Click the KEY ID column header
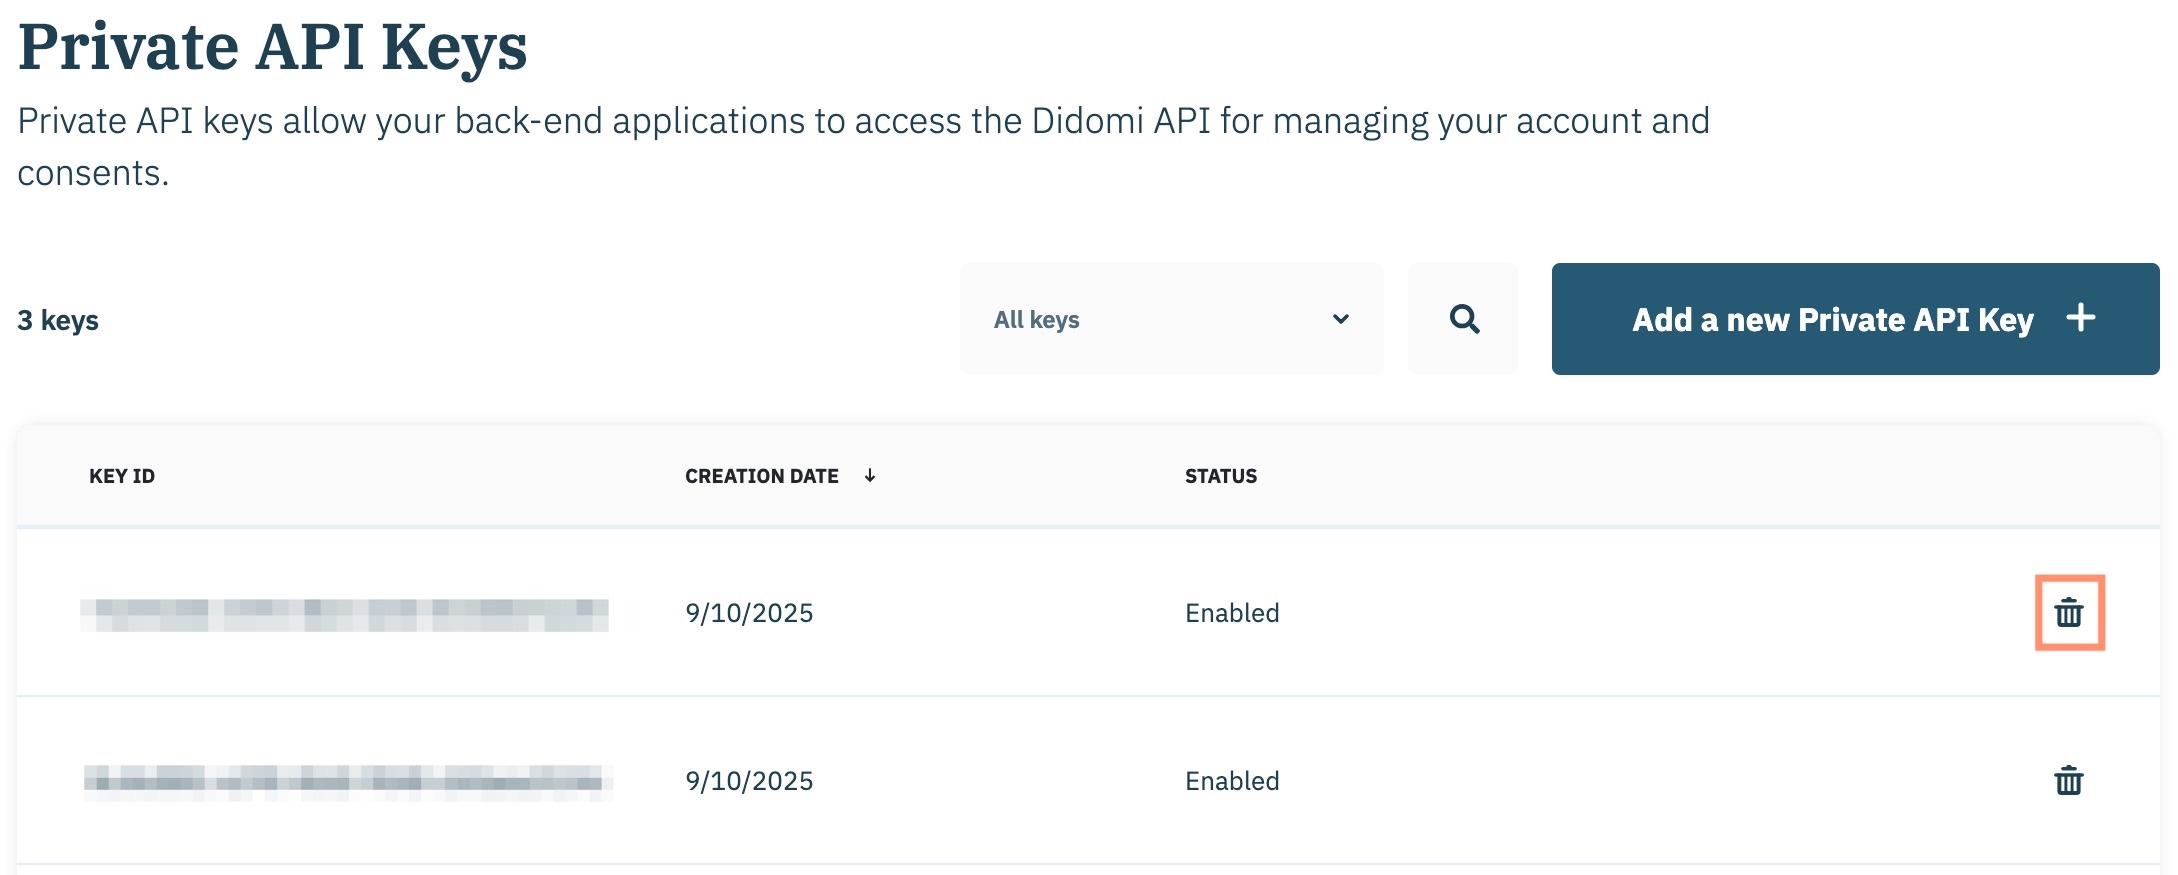This screenshot has height=875, width=2178. pos(122,476)
